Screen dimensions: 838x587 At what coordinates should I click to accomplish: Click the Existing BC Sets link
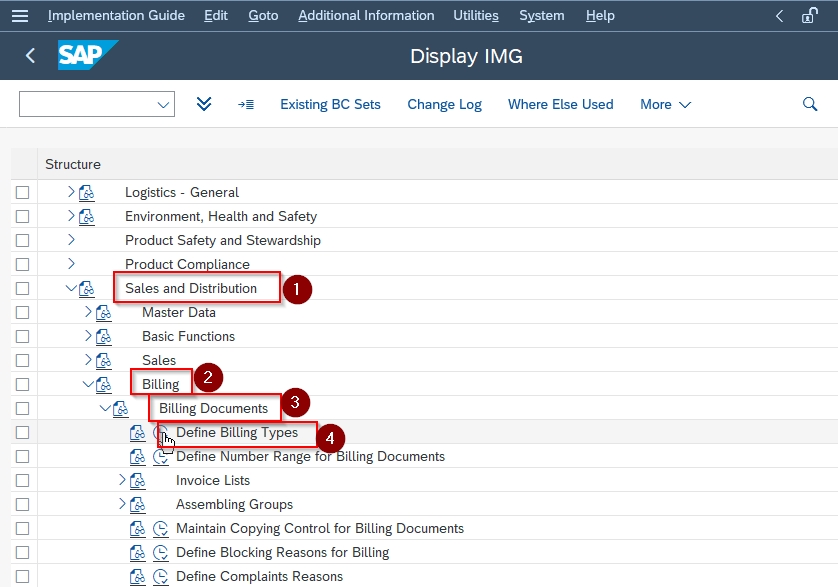tap(330, 104)
